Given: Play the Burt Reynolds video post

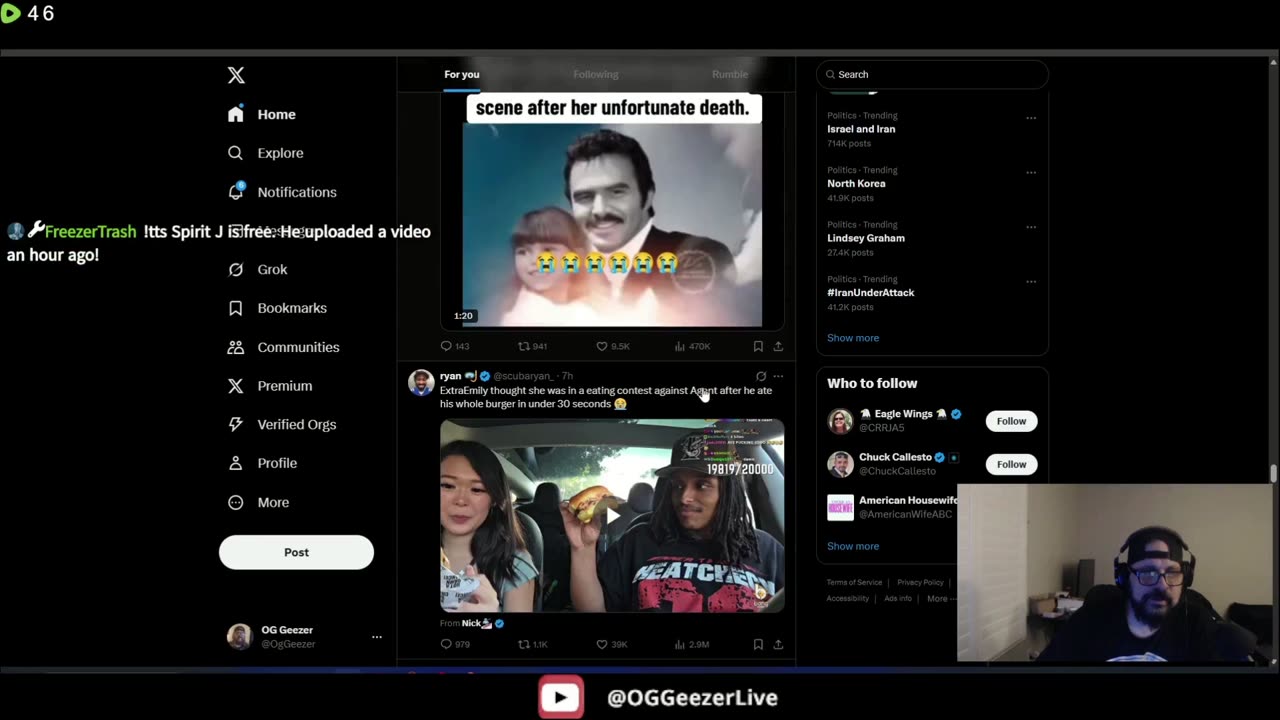Looking at the screenshot, I should coord(612,226).
